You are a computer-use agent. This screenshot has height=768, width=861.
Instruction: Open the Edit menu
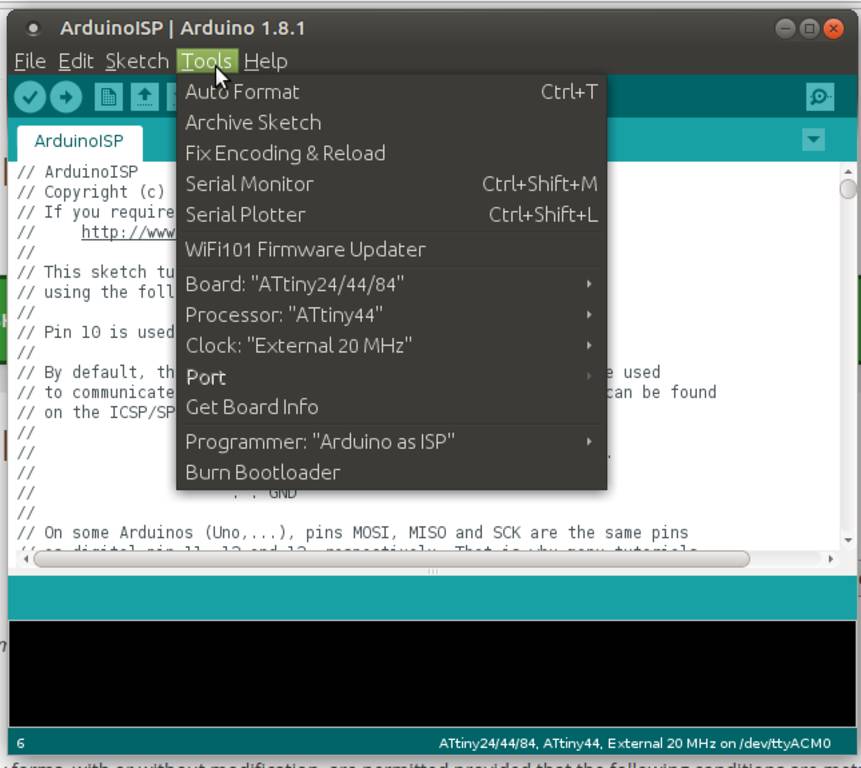coord(76,61)
